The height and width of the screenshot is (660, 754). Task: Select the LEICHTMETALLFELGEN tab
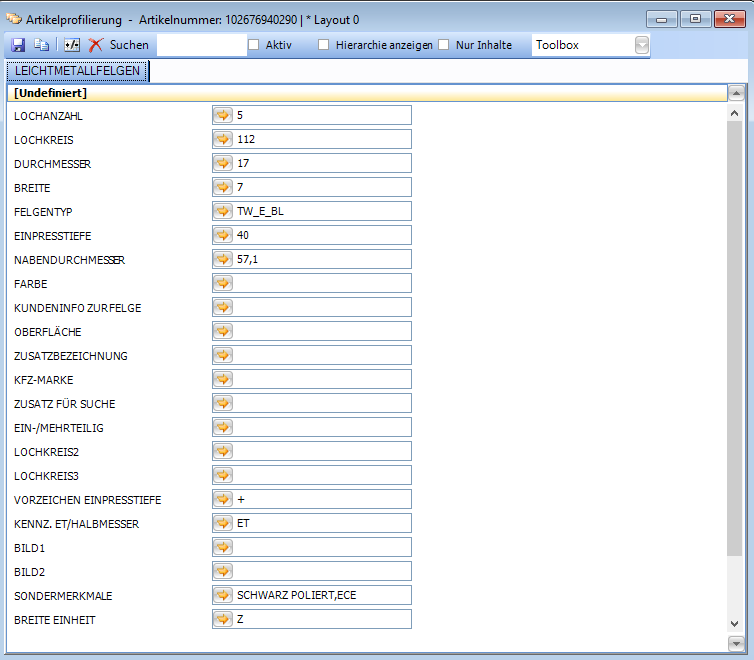click(x=77, y=71)
